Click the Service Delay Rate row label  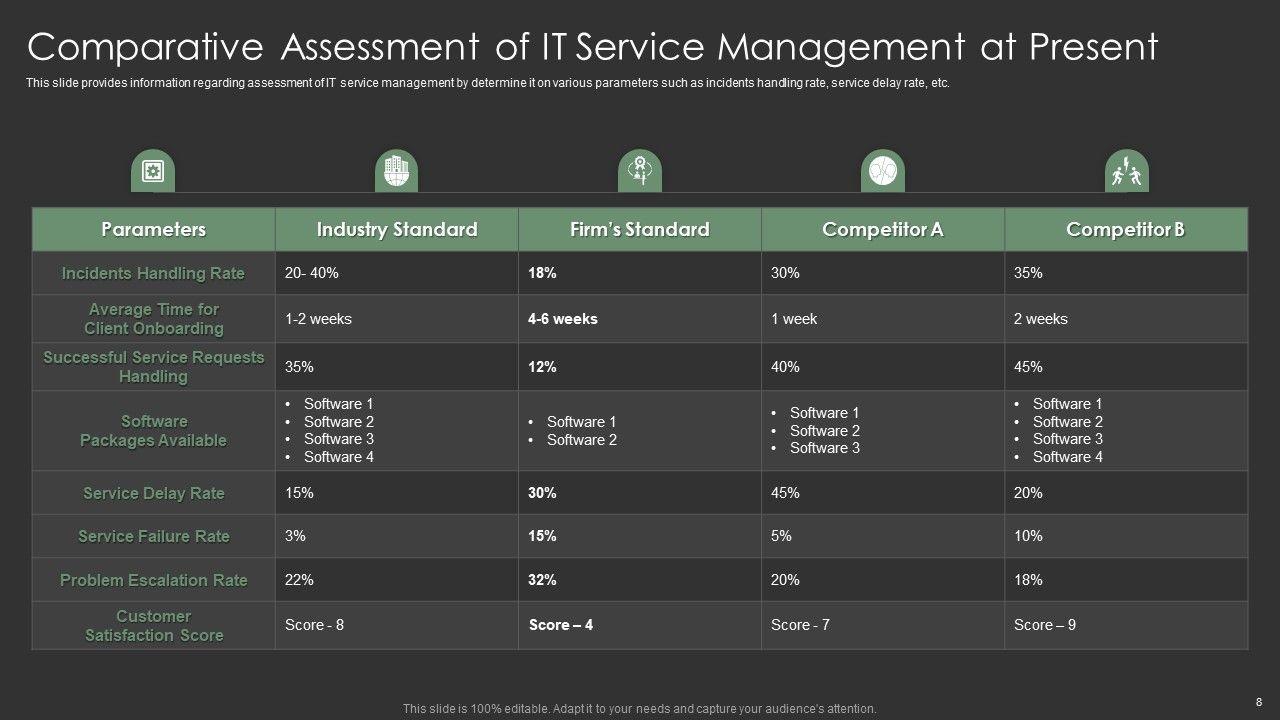[153, 493]
